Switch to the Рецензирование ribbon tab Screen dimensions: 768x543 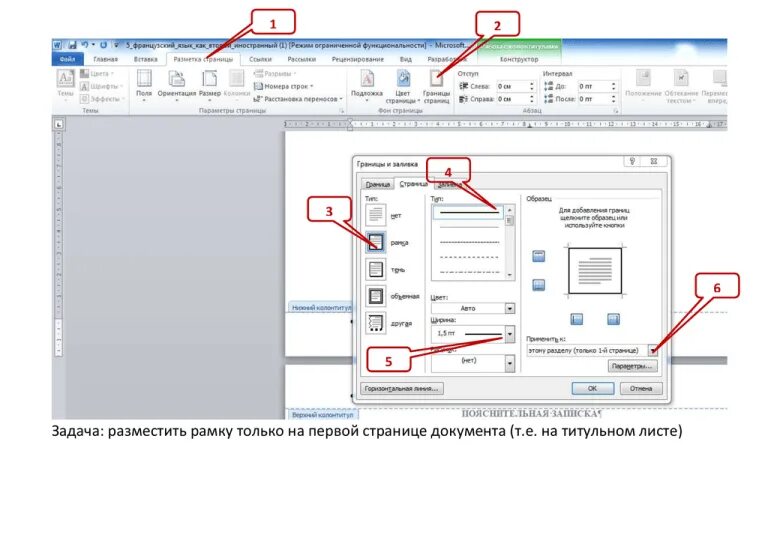coord(358,59)
